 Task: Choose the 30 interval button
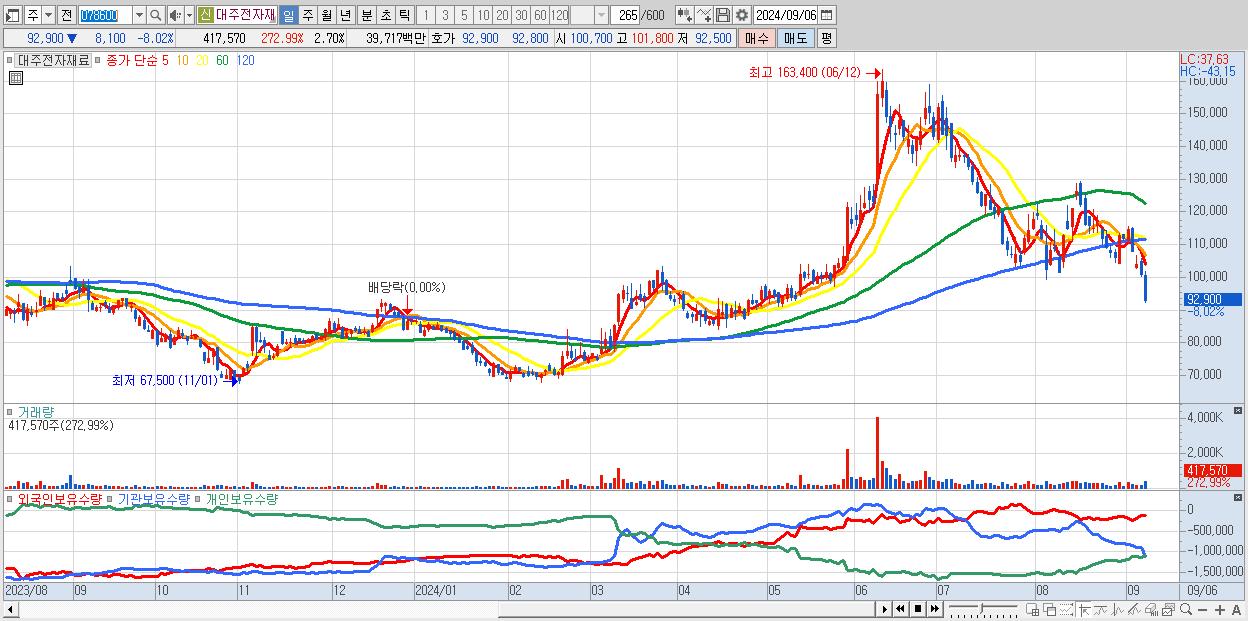point(521,16)
